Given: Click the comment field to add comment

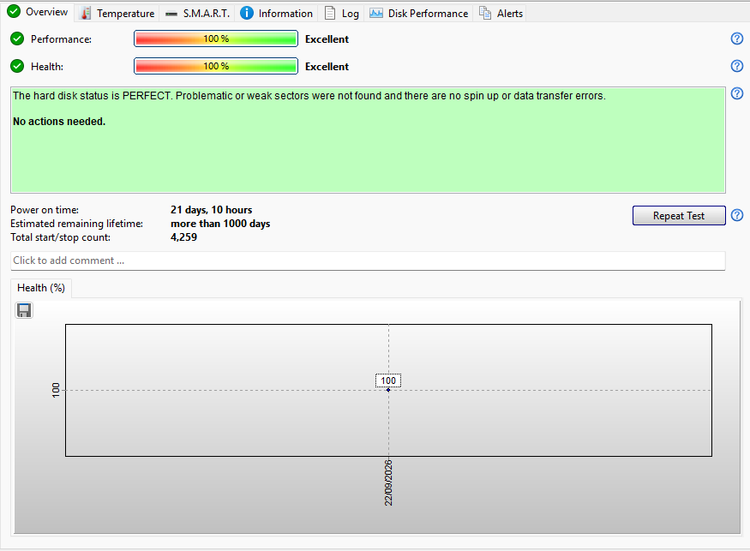Looking at the screenshot, I should [x=368, y=261].
